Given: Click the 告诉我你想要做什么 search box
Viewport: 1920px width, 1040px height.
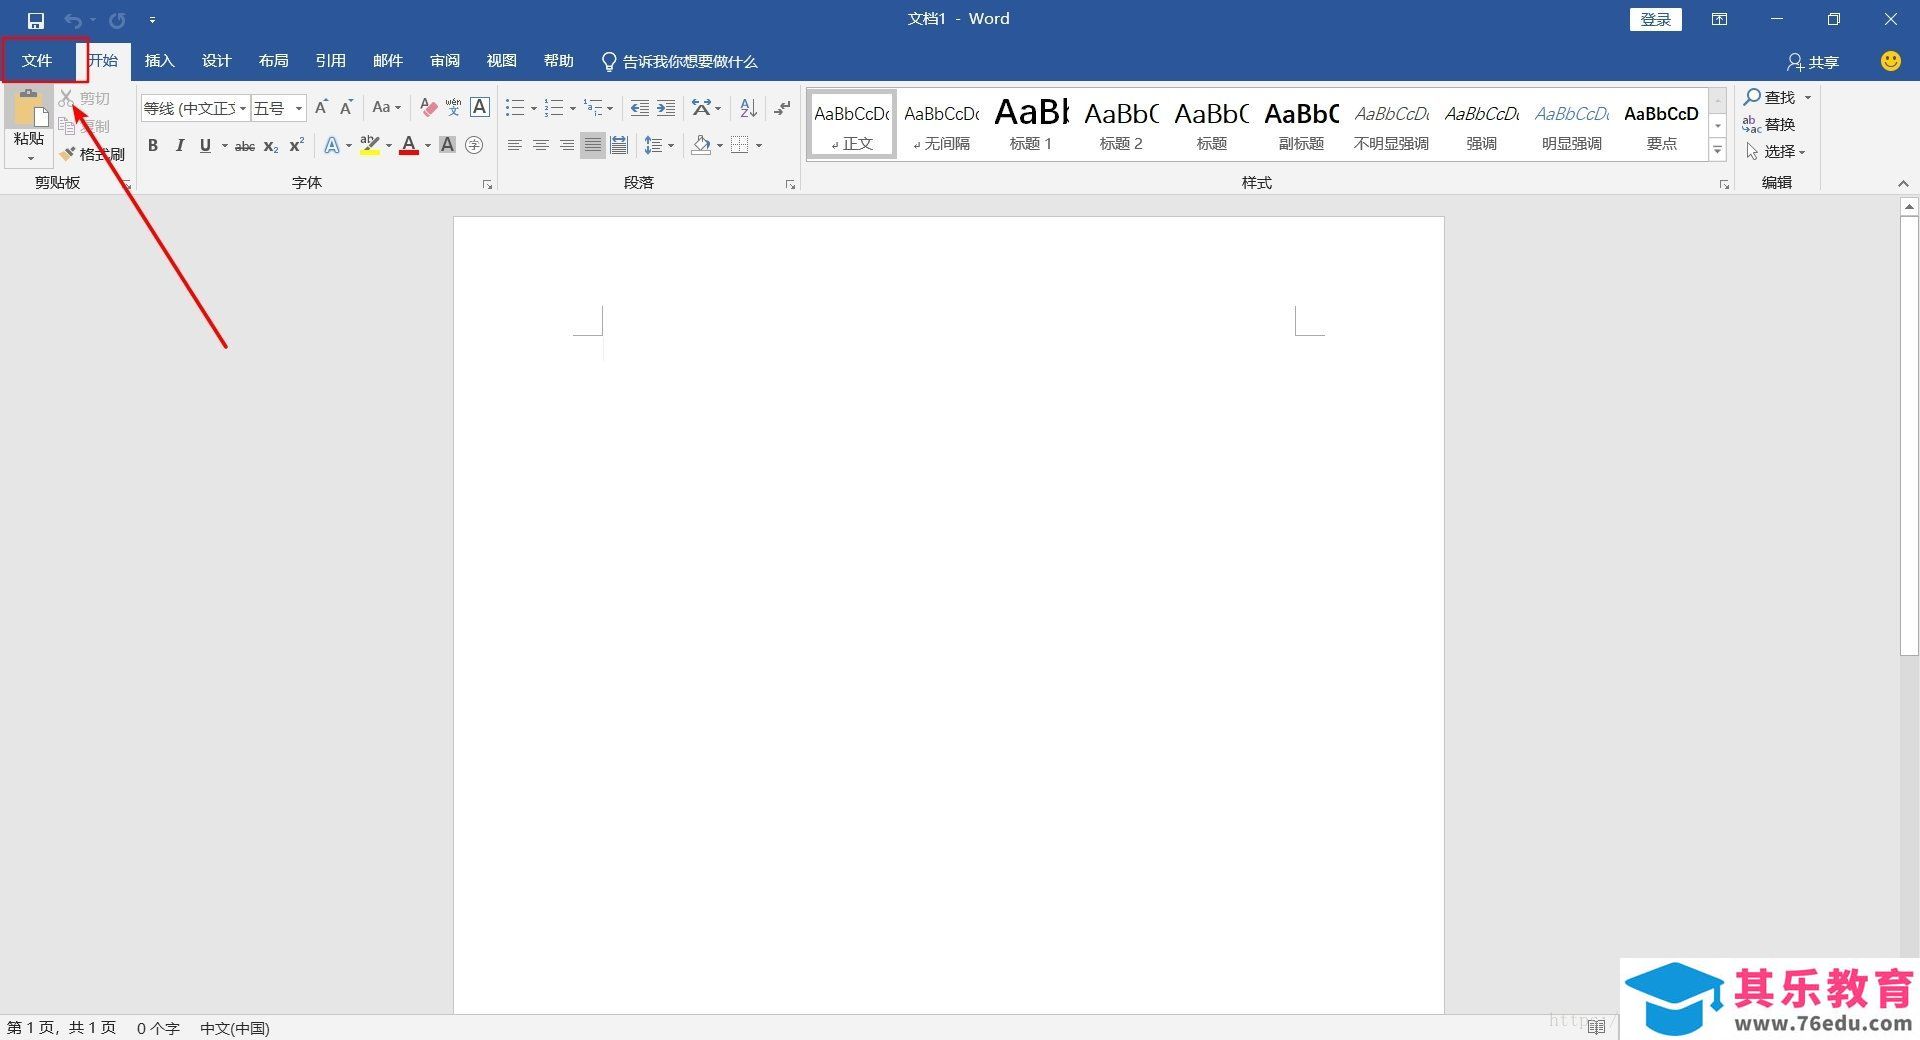Looking at the screenshot, I should click(x=679, y=62).
